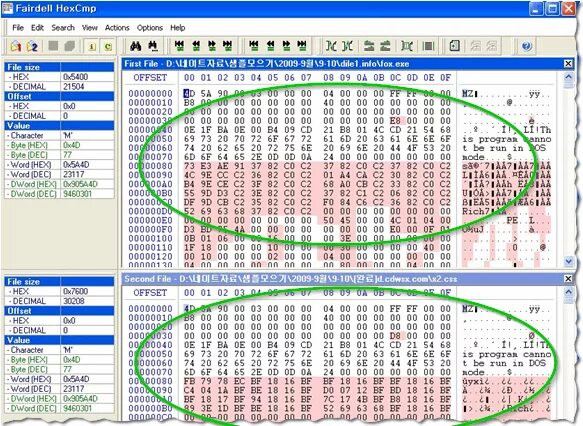Click OFFSET column header in Second File pane
This screenshot has height=426, width=583.
tap(150, 293)
